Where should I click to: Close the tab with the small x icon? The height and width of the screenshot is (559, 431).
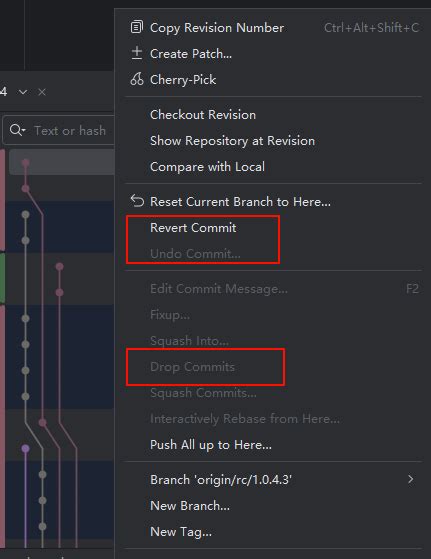pos(42,92)
